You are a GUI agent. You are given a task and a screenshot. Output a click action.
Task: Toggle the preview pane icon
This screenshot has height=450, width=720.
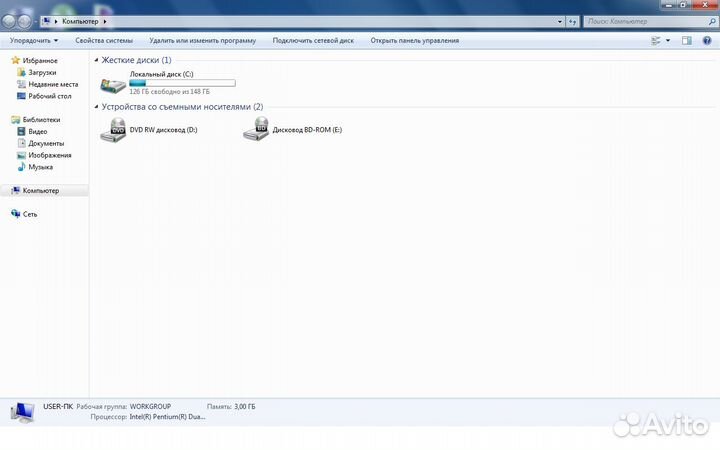[686, 40]
